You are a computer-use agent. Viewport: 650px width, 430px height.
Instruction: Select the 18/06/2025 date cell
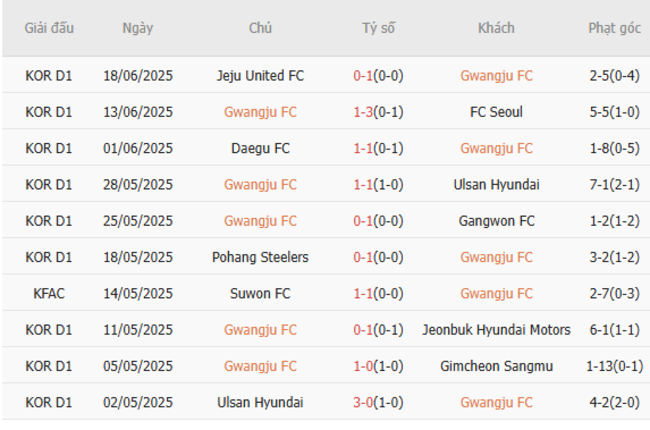[138, 75]
